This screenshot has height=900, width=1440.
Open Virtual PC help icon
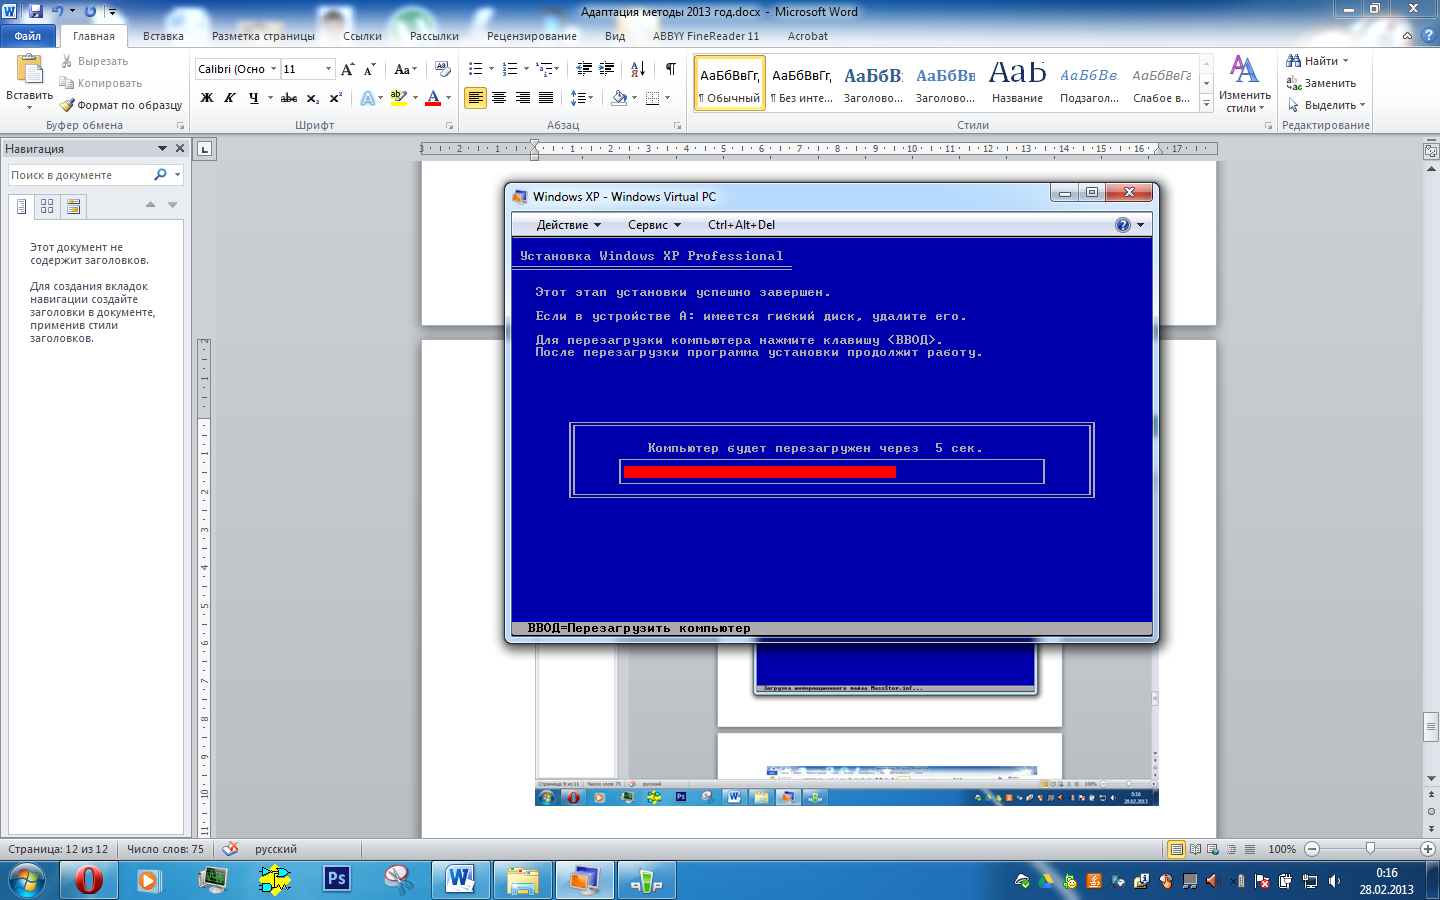click(1123, 225)
